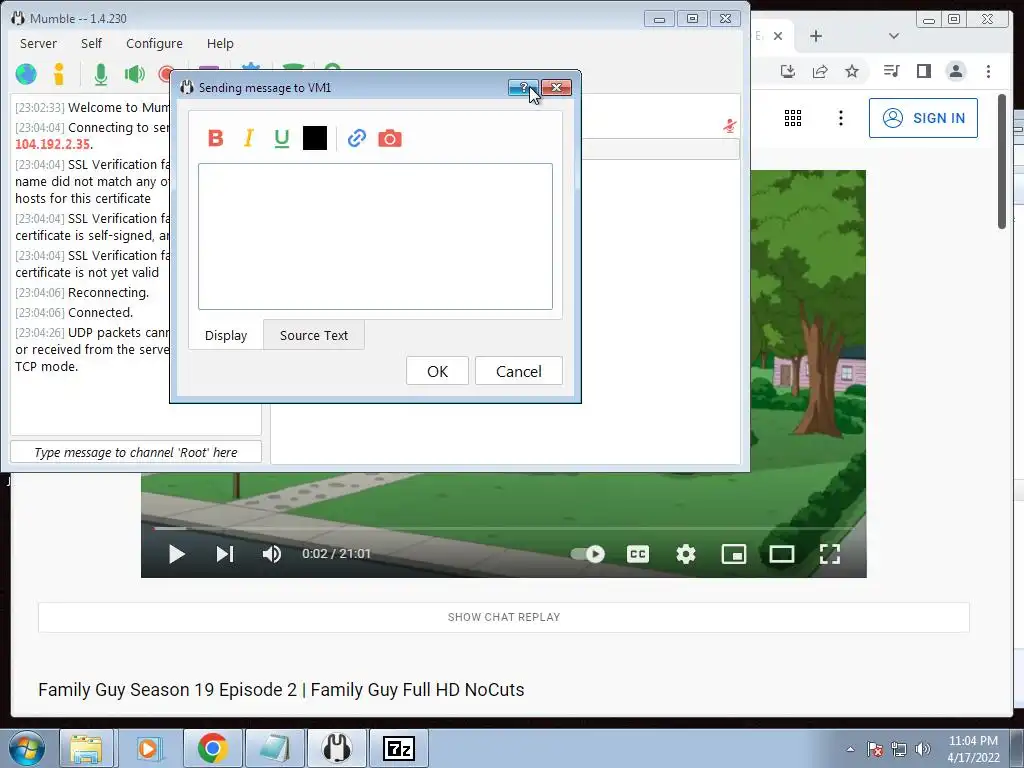Viewport: 1024px width, 768px height.
Task: Click Show Chat Replay
Action: click(x=504, y=617)
